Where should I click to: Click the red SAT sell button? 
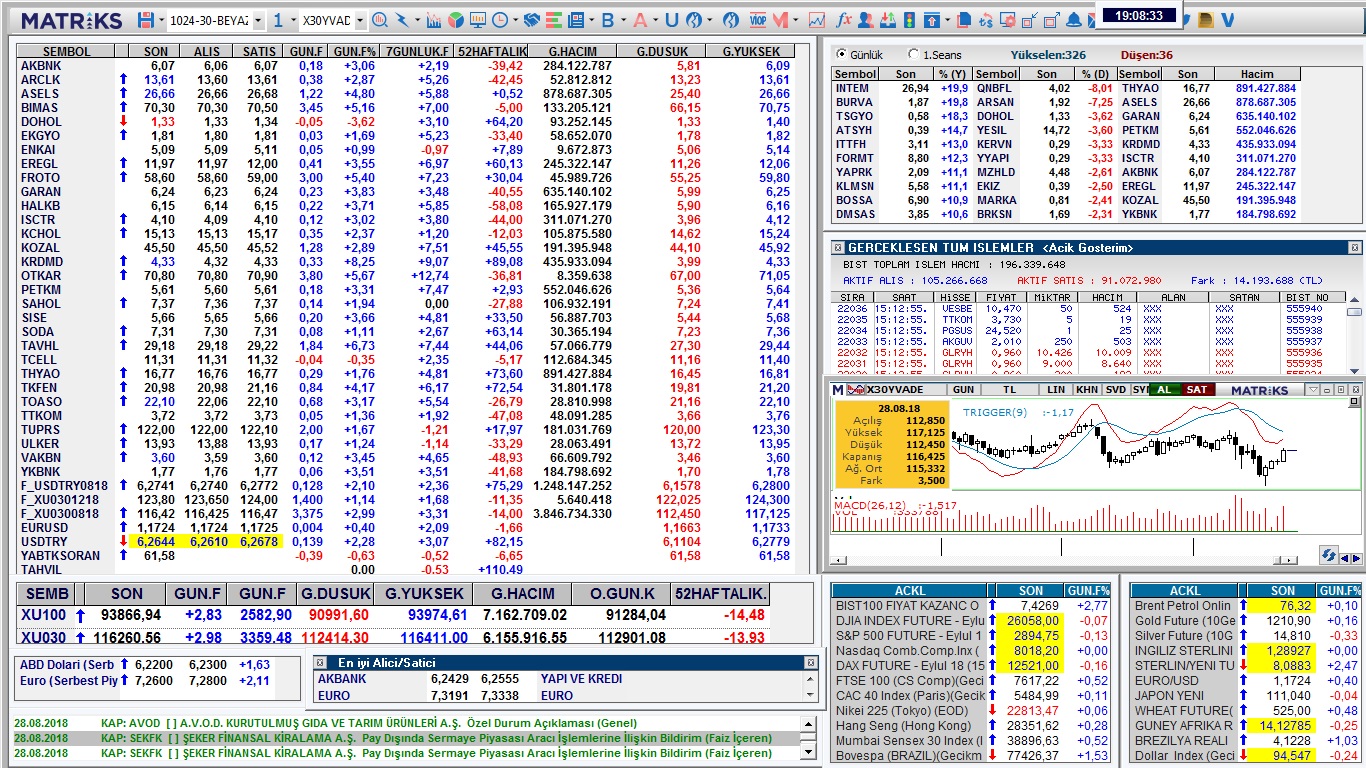(1197, 390)
